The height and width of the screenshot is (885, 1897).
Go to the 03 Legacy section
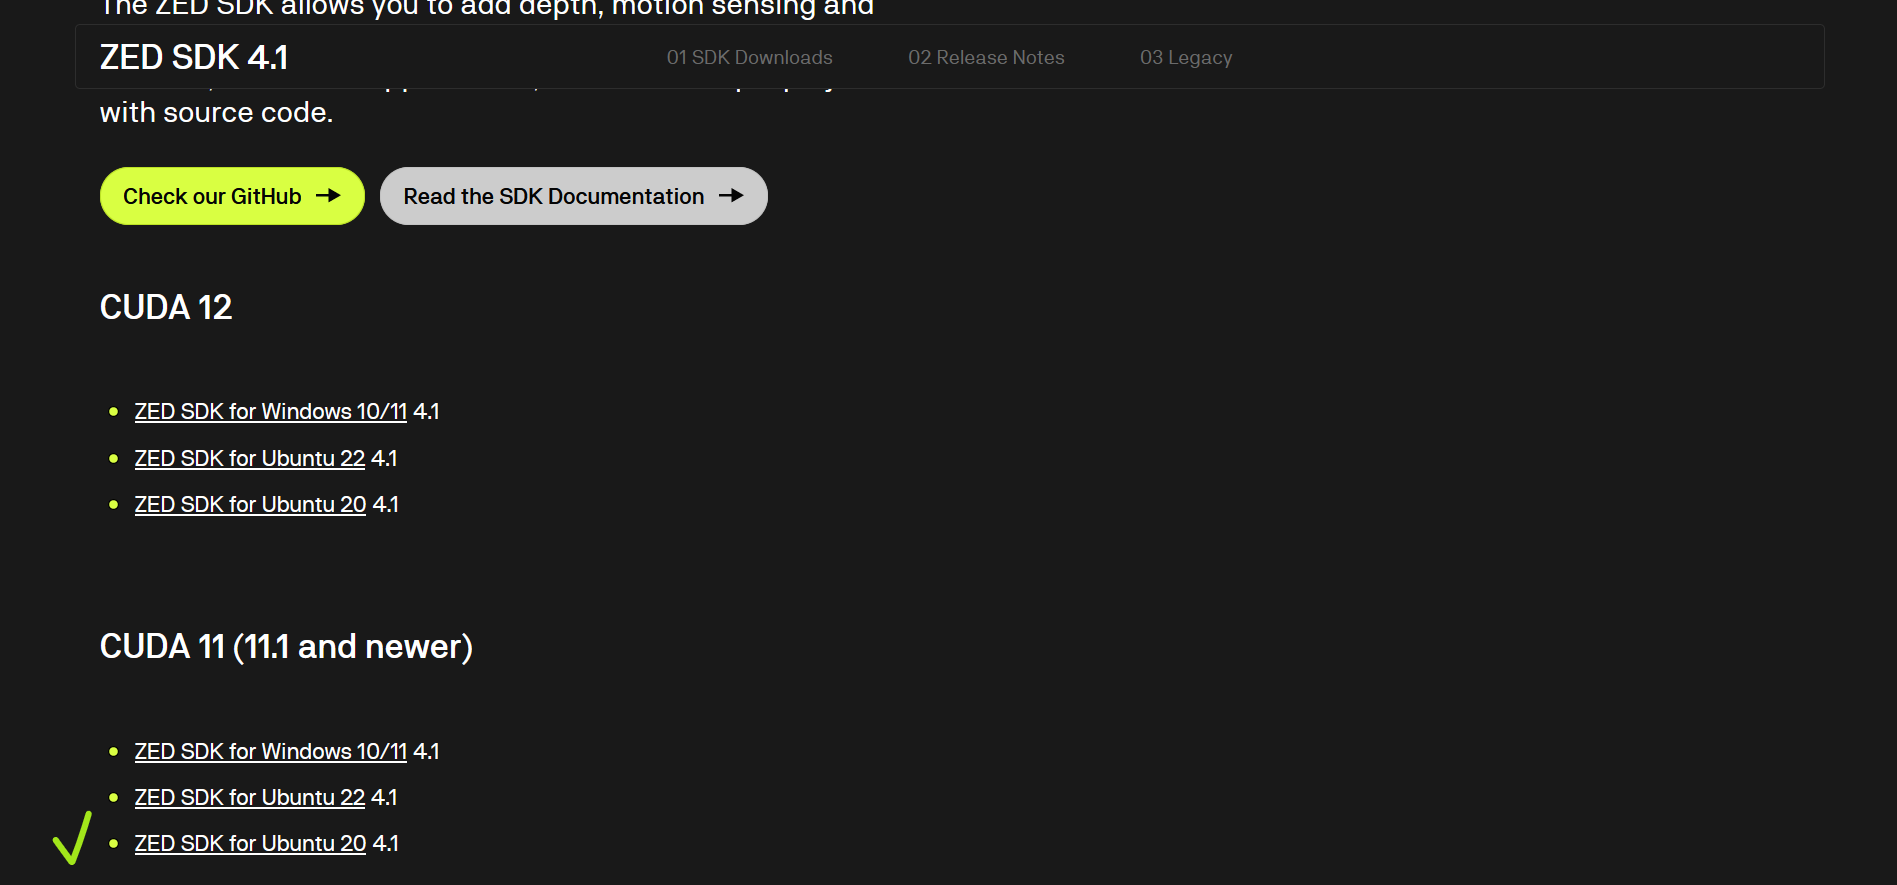click(x=1185, y=58)
